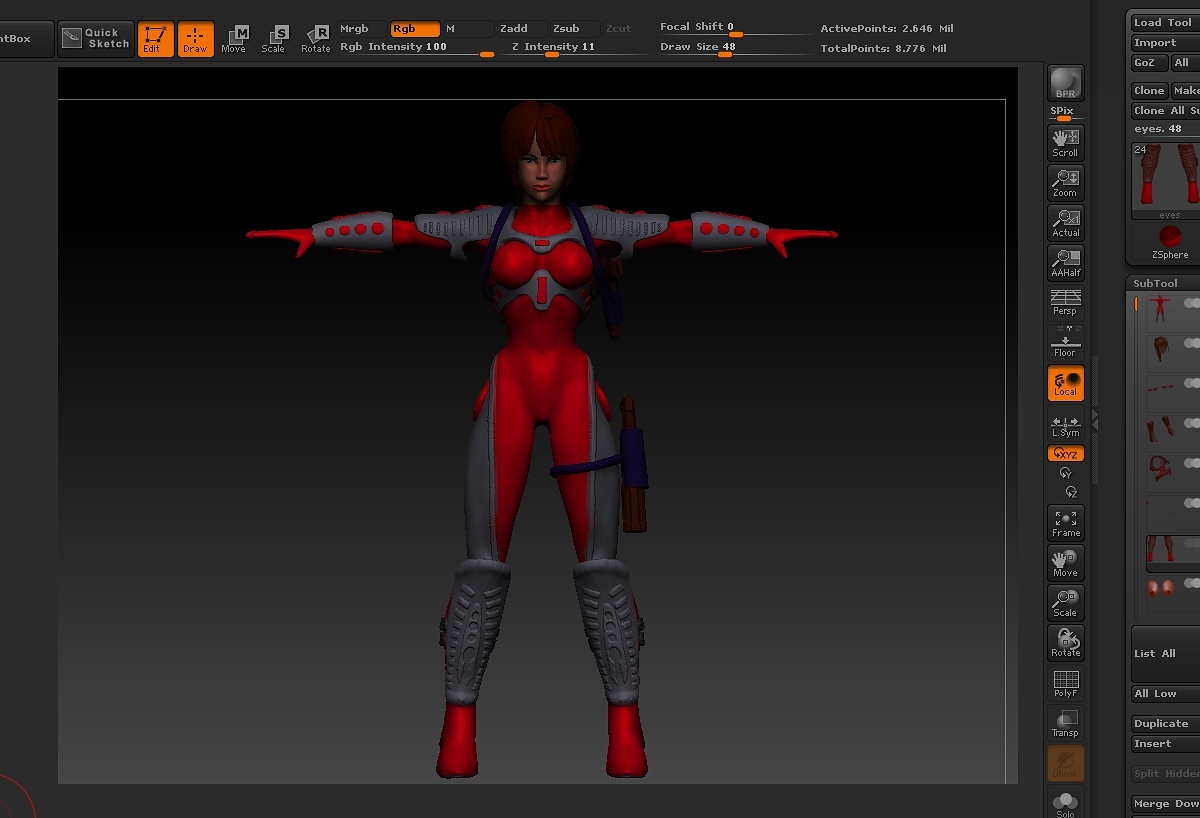Open the Quick Sketch tool
This screenshot has width=1200, height=818.
click(96, 38)
